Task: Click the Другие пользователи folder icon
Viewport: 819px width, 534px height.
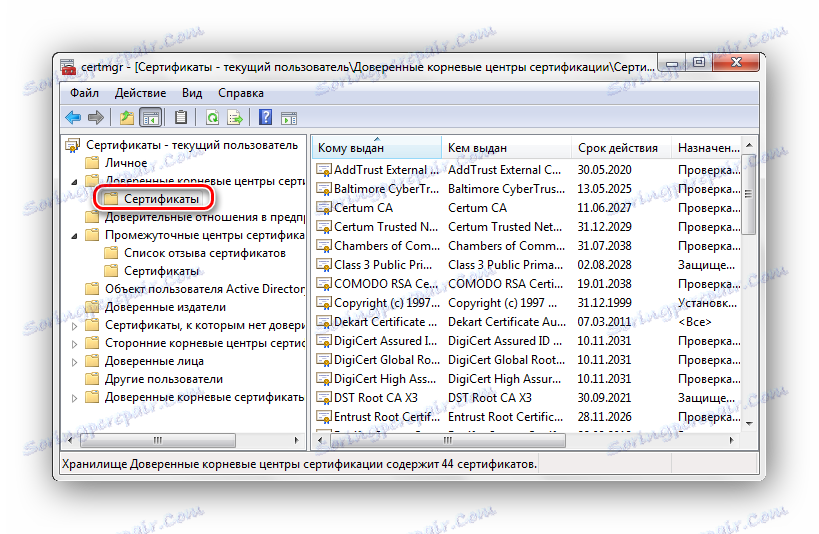Action: pyautogui.click(x=92, y=379)
